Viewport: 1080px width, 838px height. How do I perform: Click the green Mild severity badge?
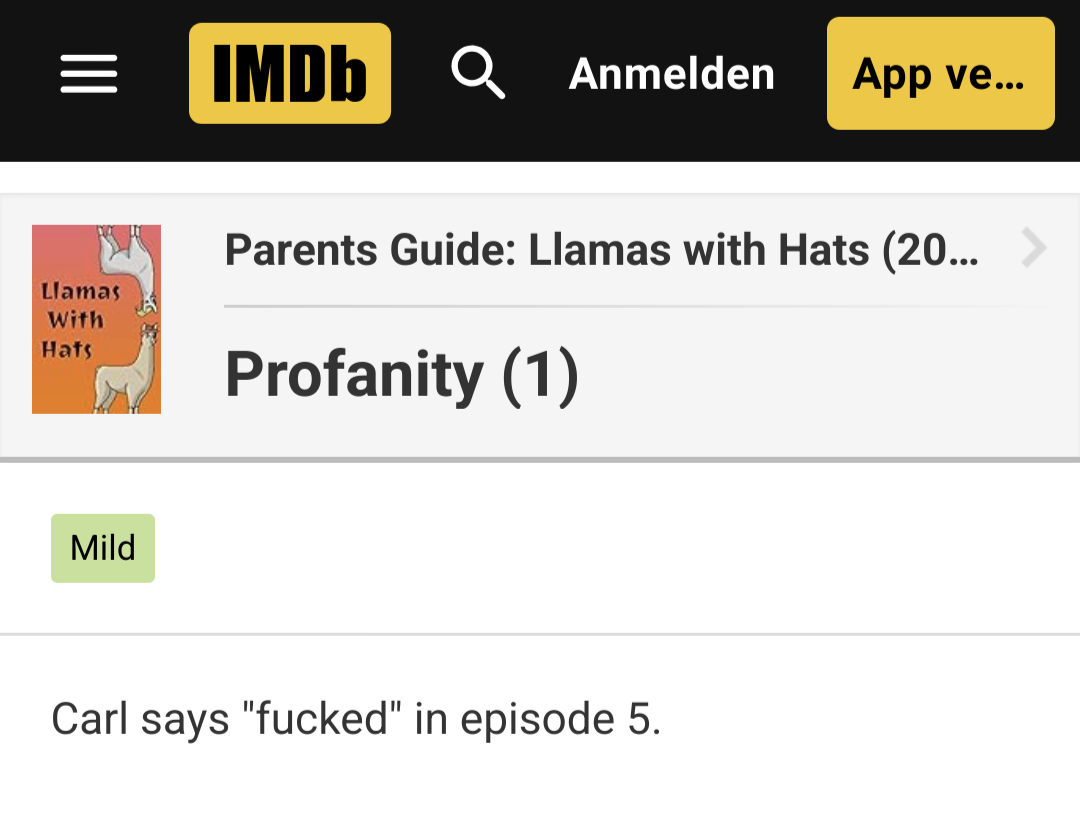point(103,548)
